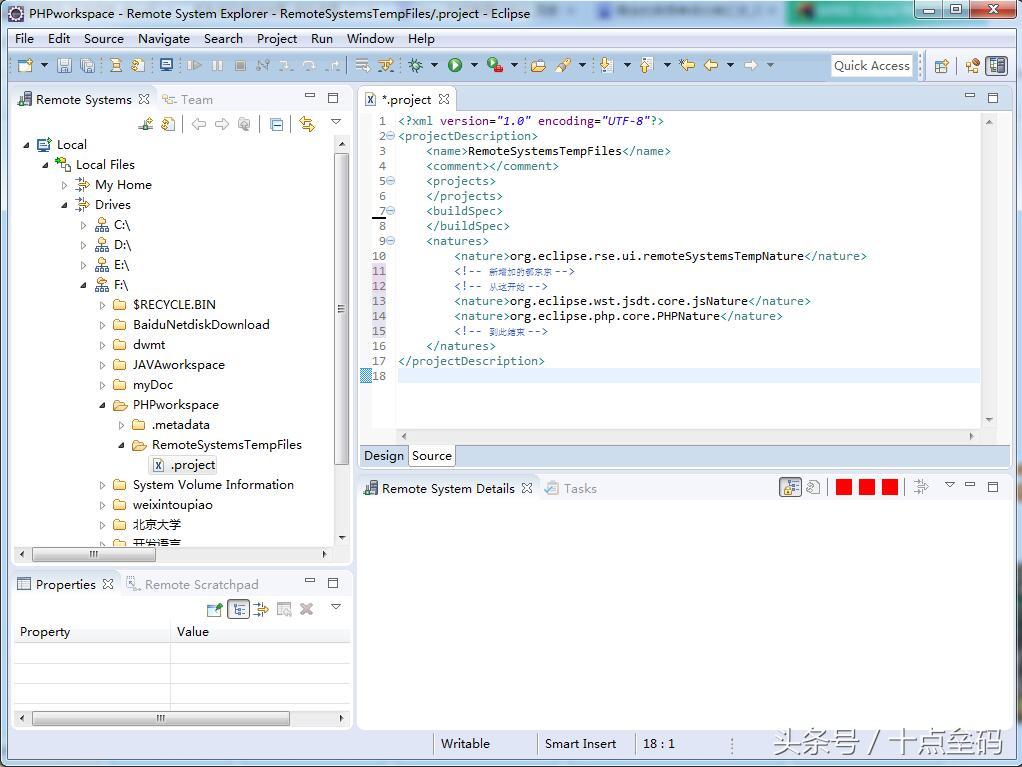Toggle the Properties view show categories button
The height and width of the screenshot is (767, 1022).
point(238,609)
